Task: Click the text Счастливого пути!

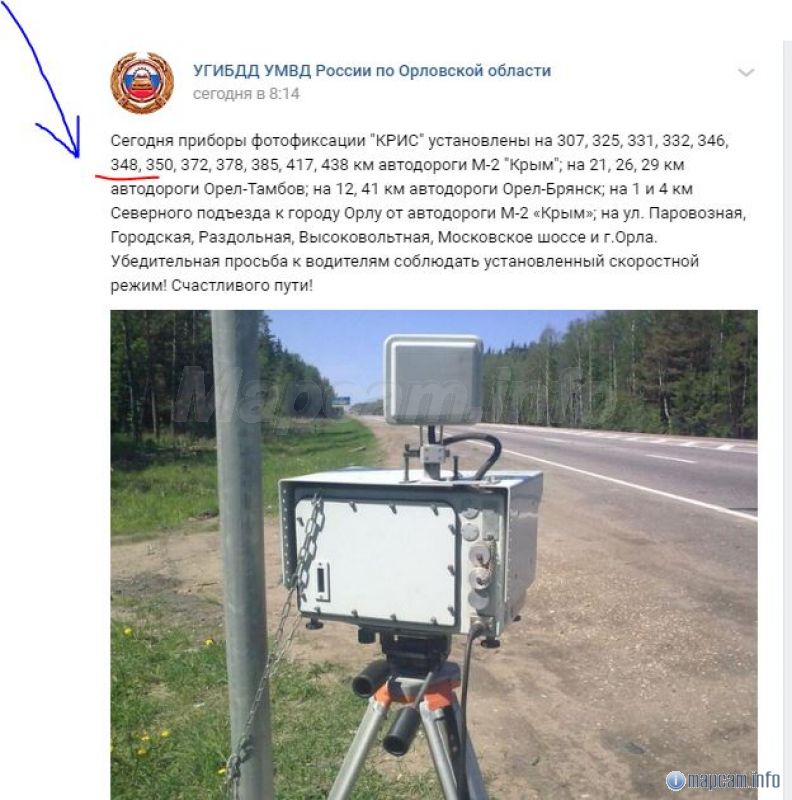Action: [x=242, y=285]
